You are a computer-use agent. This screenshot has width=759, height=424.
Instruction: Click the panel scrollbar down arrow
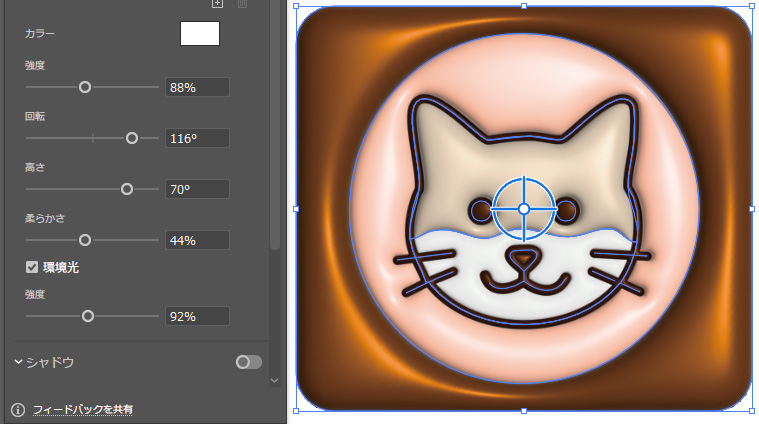[x=274, y=381]
